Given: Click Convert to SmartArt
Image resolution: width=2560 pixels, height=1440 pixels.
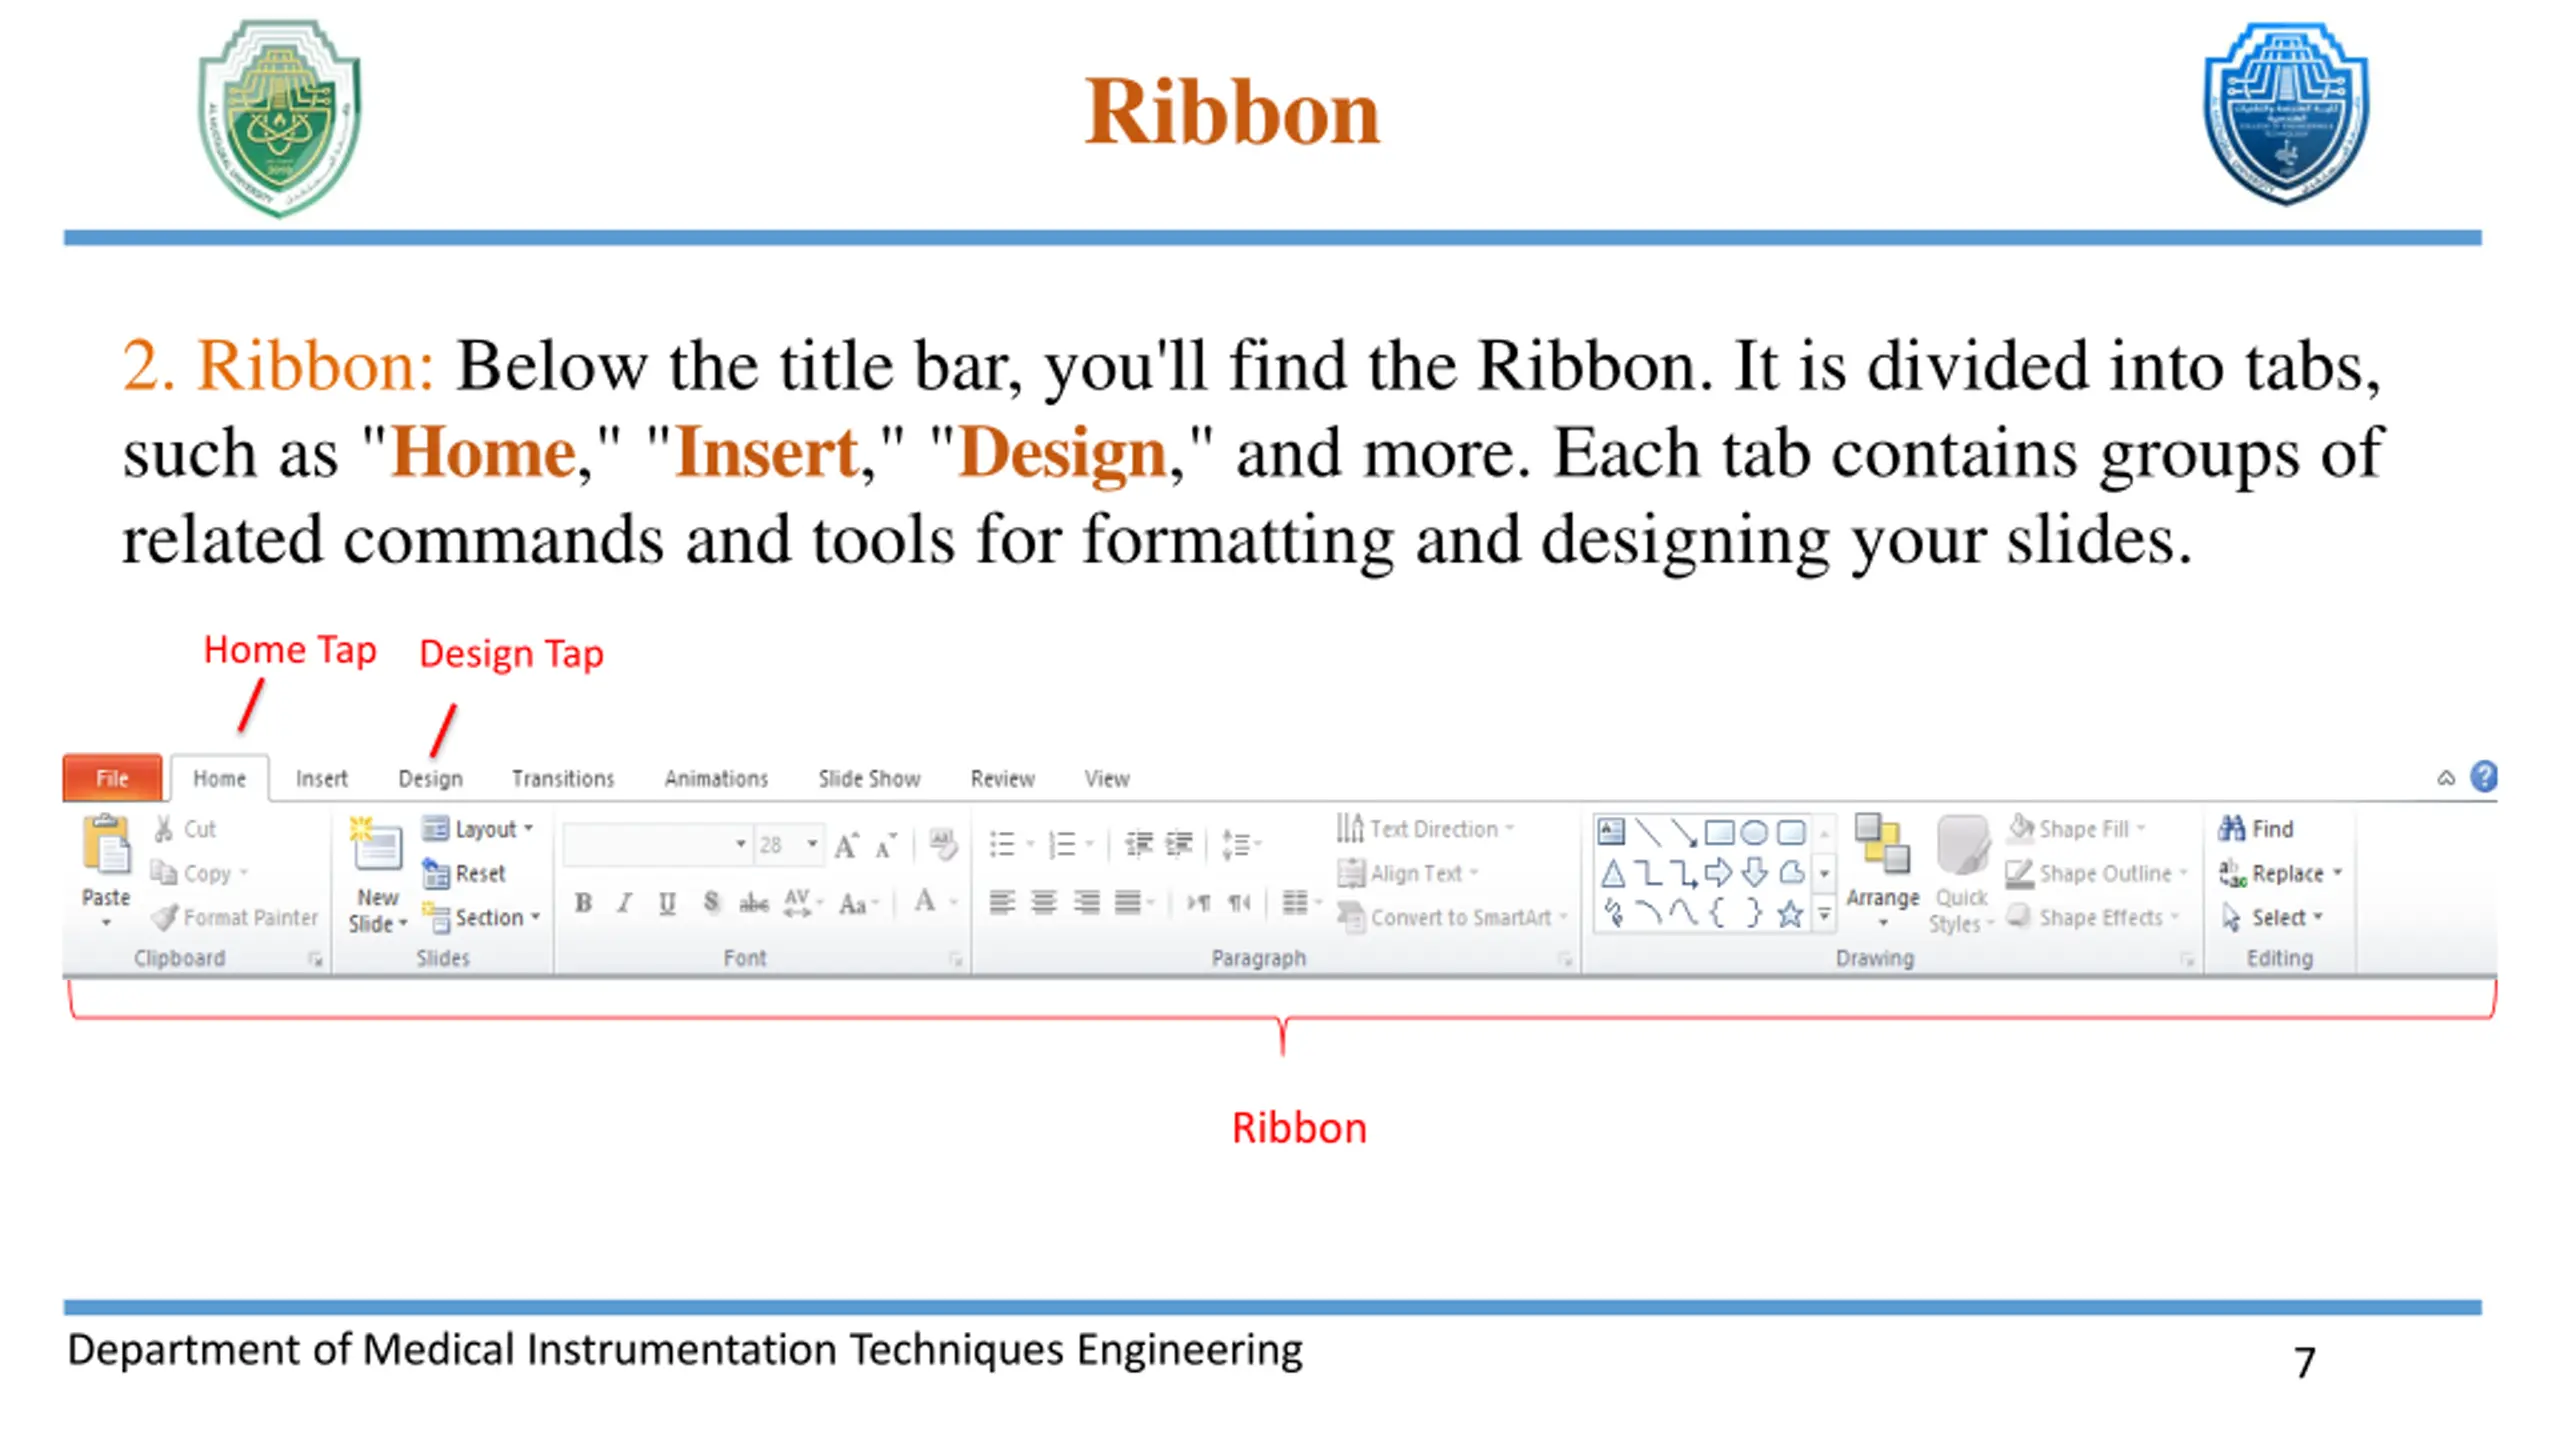Looking at the screenshot, I should point(1452,917).
